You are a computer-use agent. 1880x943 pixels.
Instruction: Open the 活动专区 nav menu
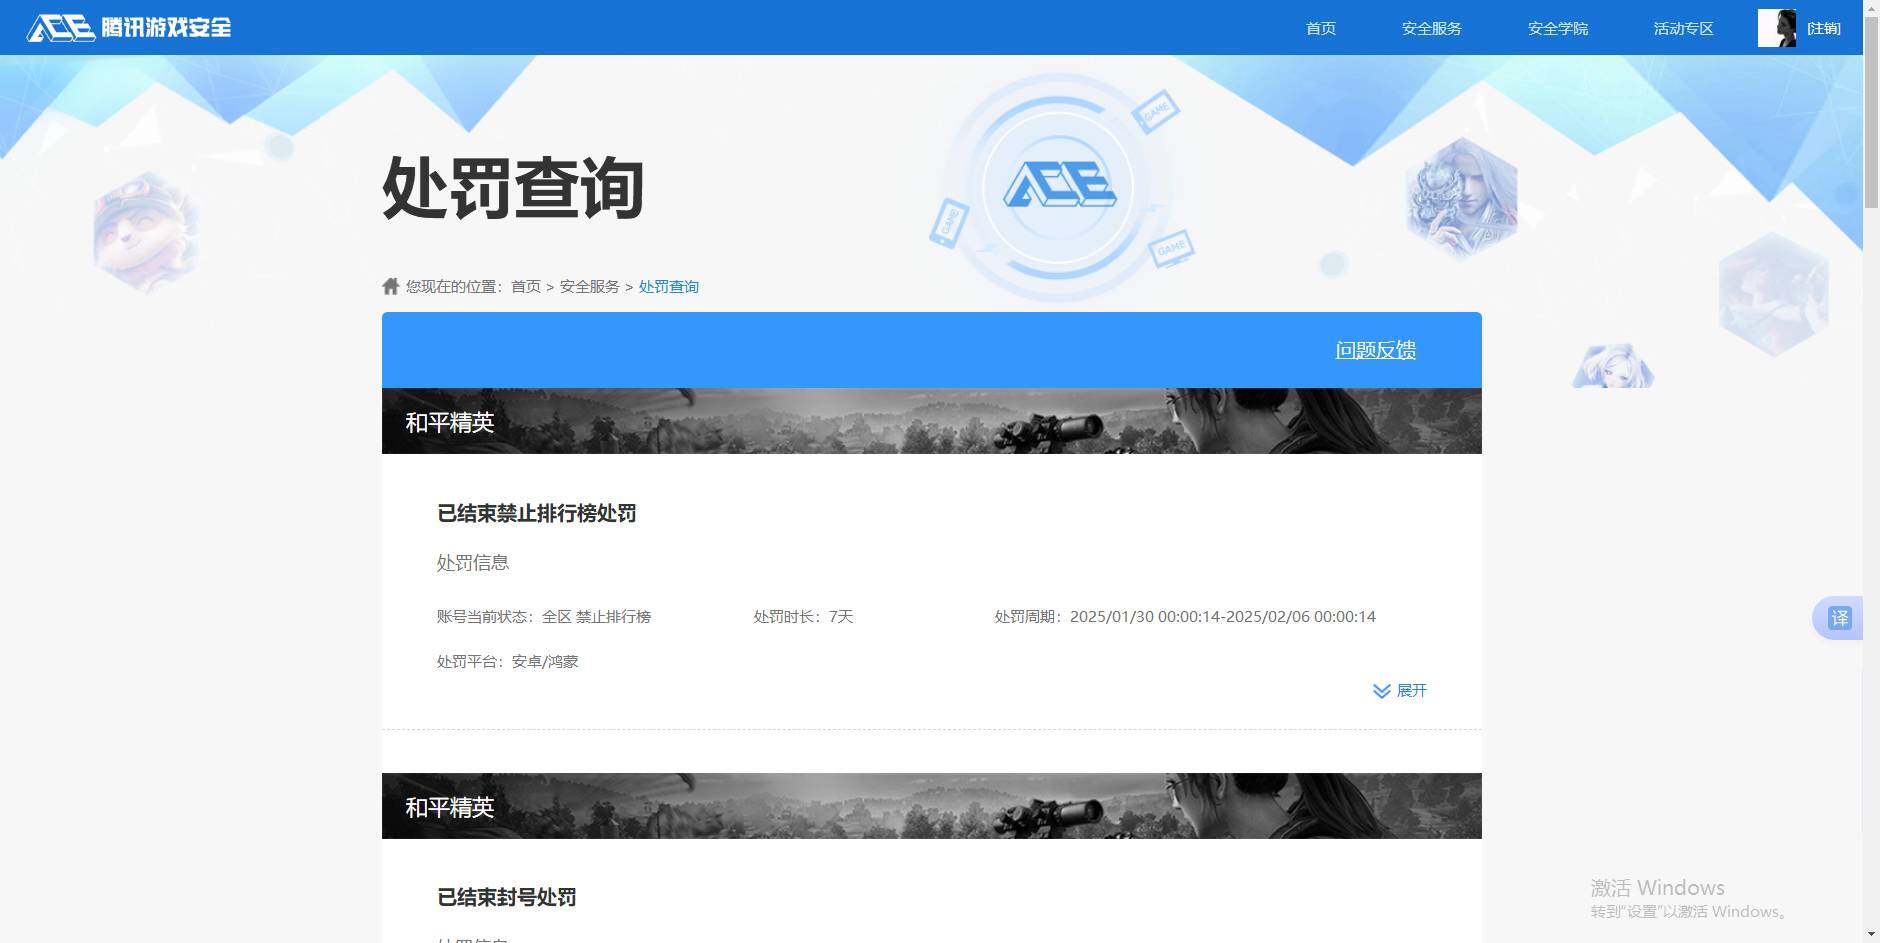click(x=1683, y=28)
